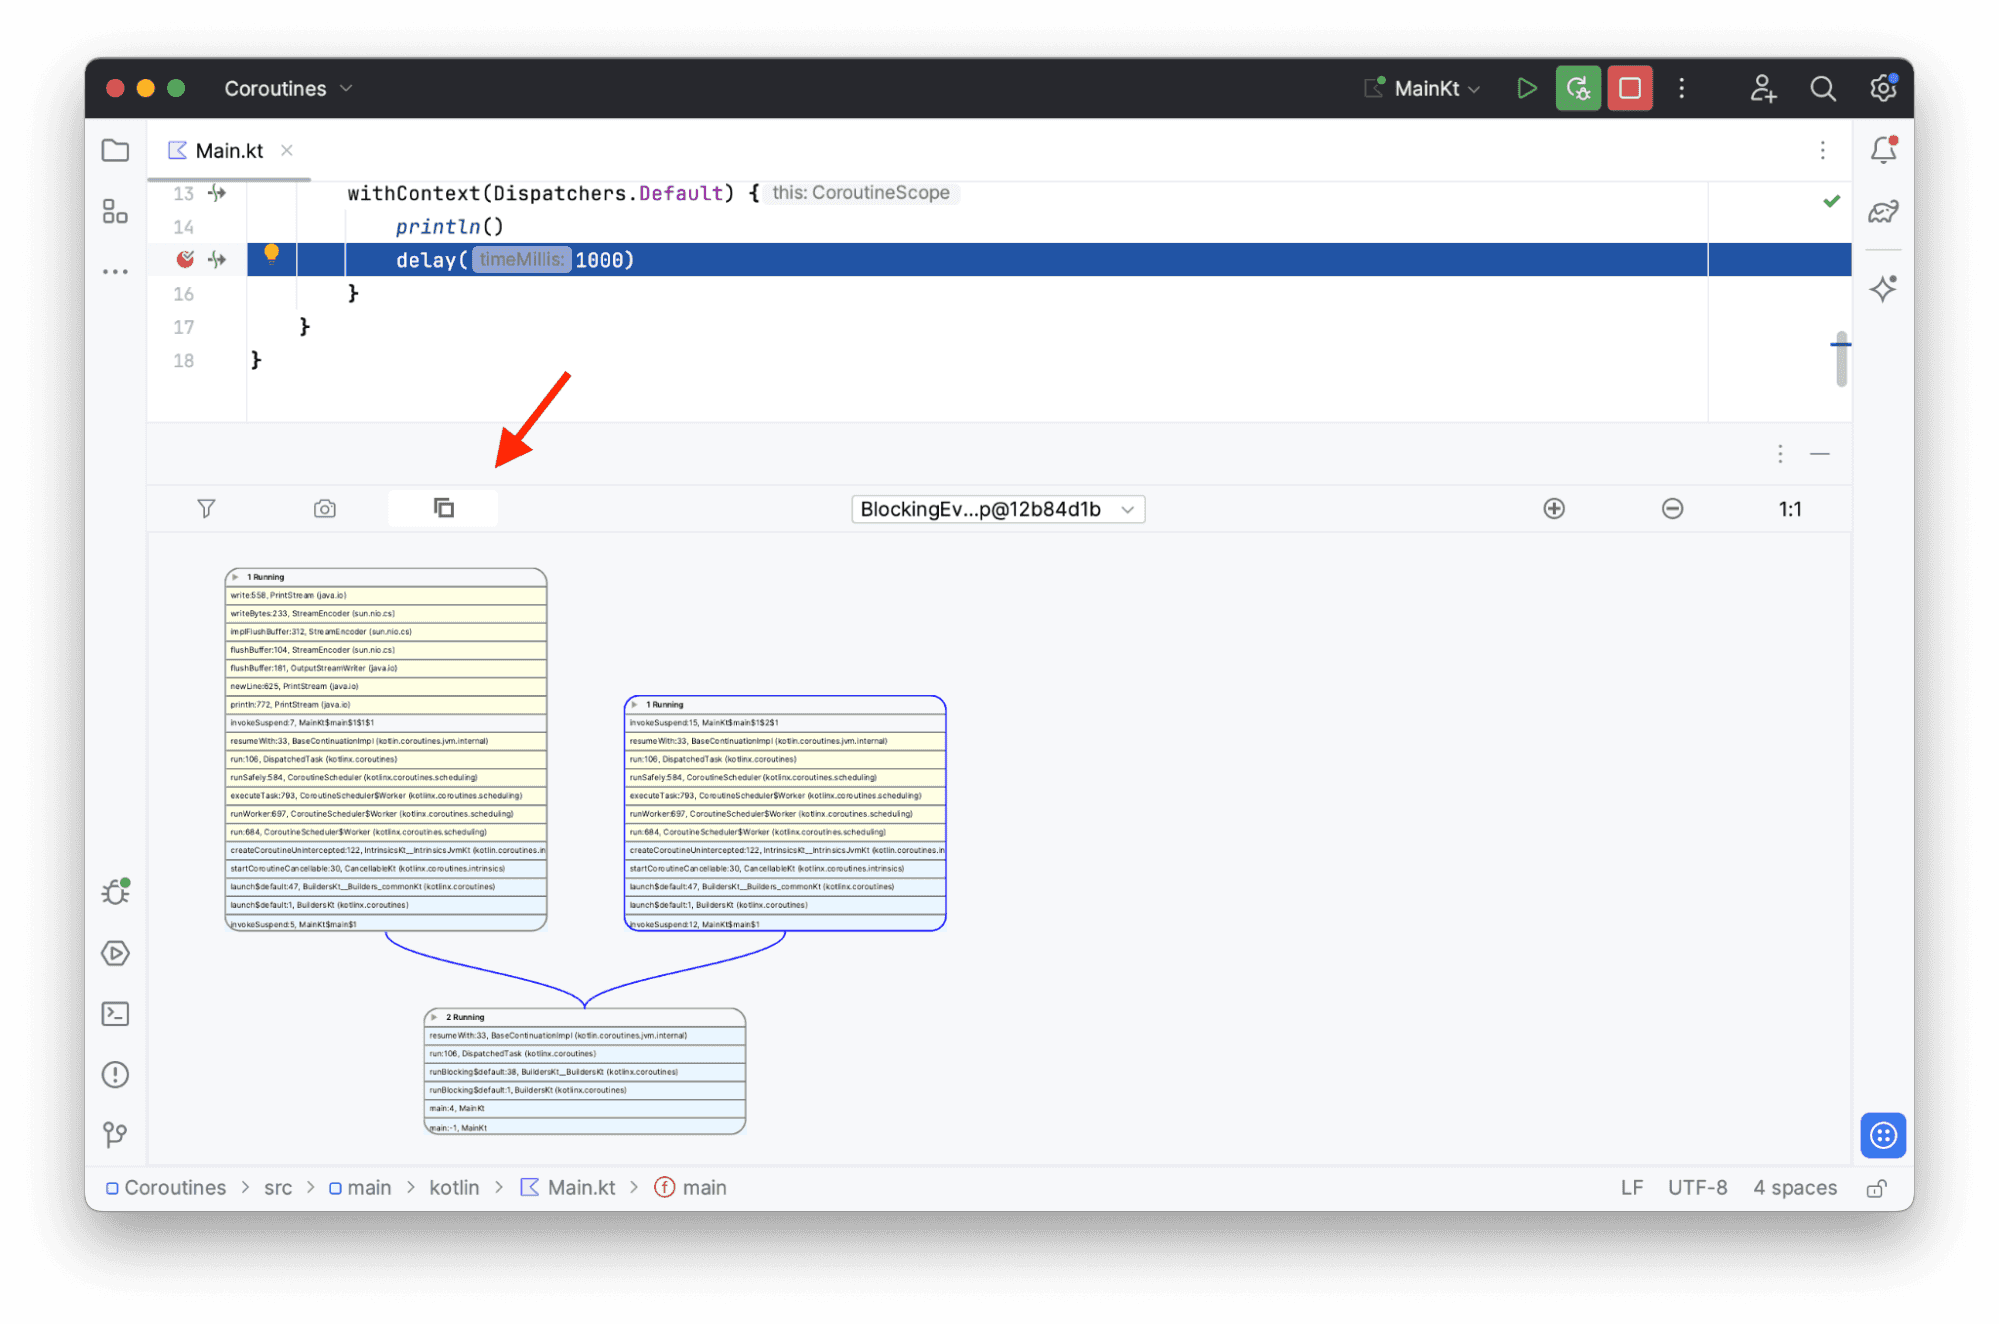The image size is (1999, 1324).
Task: Run MainKt with the play button
Action: click(x=1526, y=87)
